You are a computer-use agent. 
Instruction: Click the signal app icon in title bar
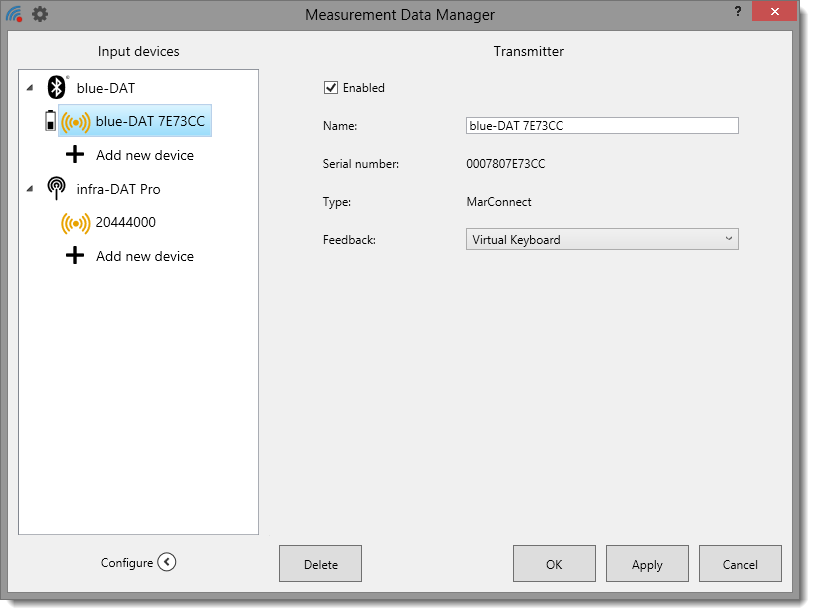point(14,14)
